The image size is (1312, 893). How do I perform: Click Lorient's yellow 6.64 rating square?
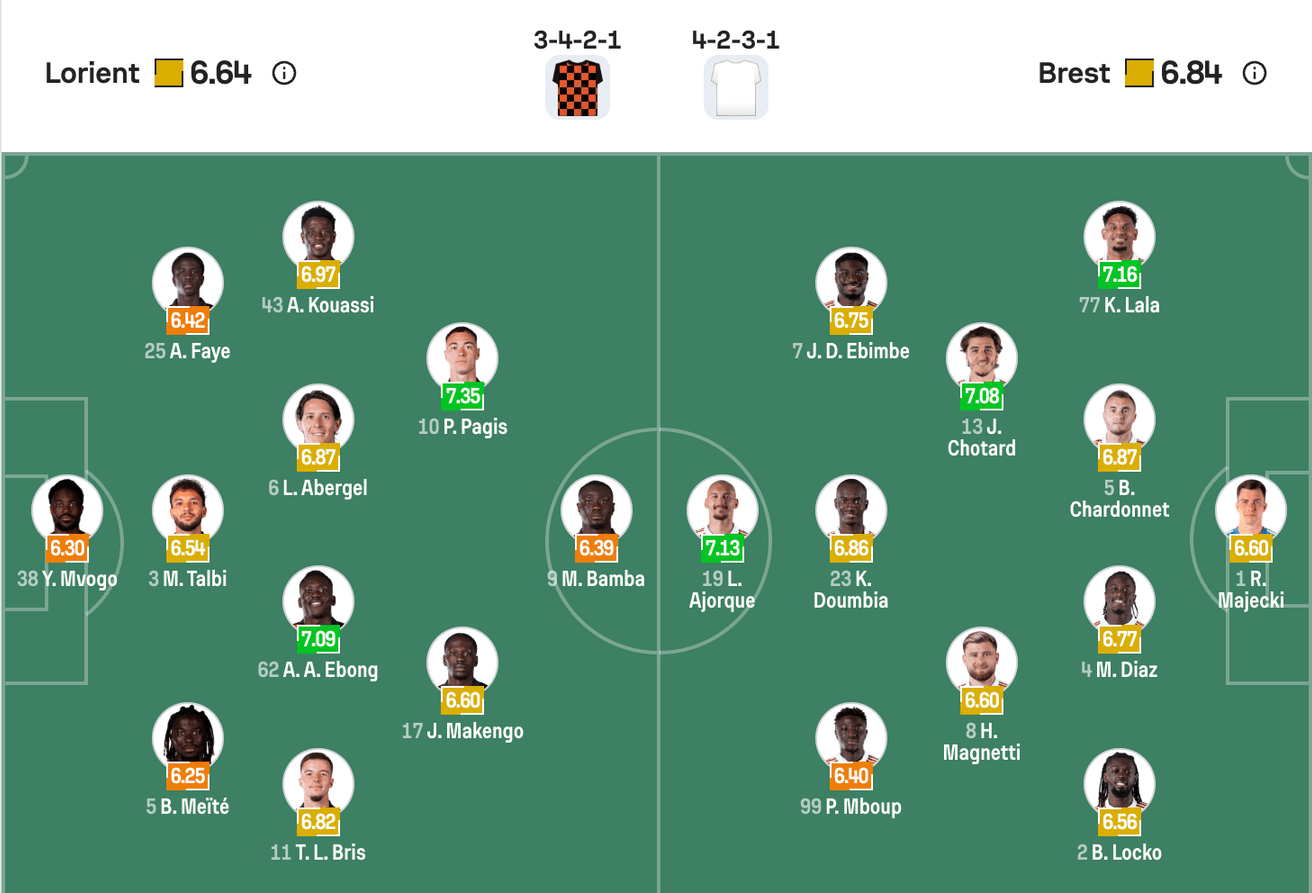(x=169, y=73)
